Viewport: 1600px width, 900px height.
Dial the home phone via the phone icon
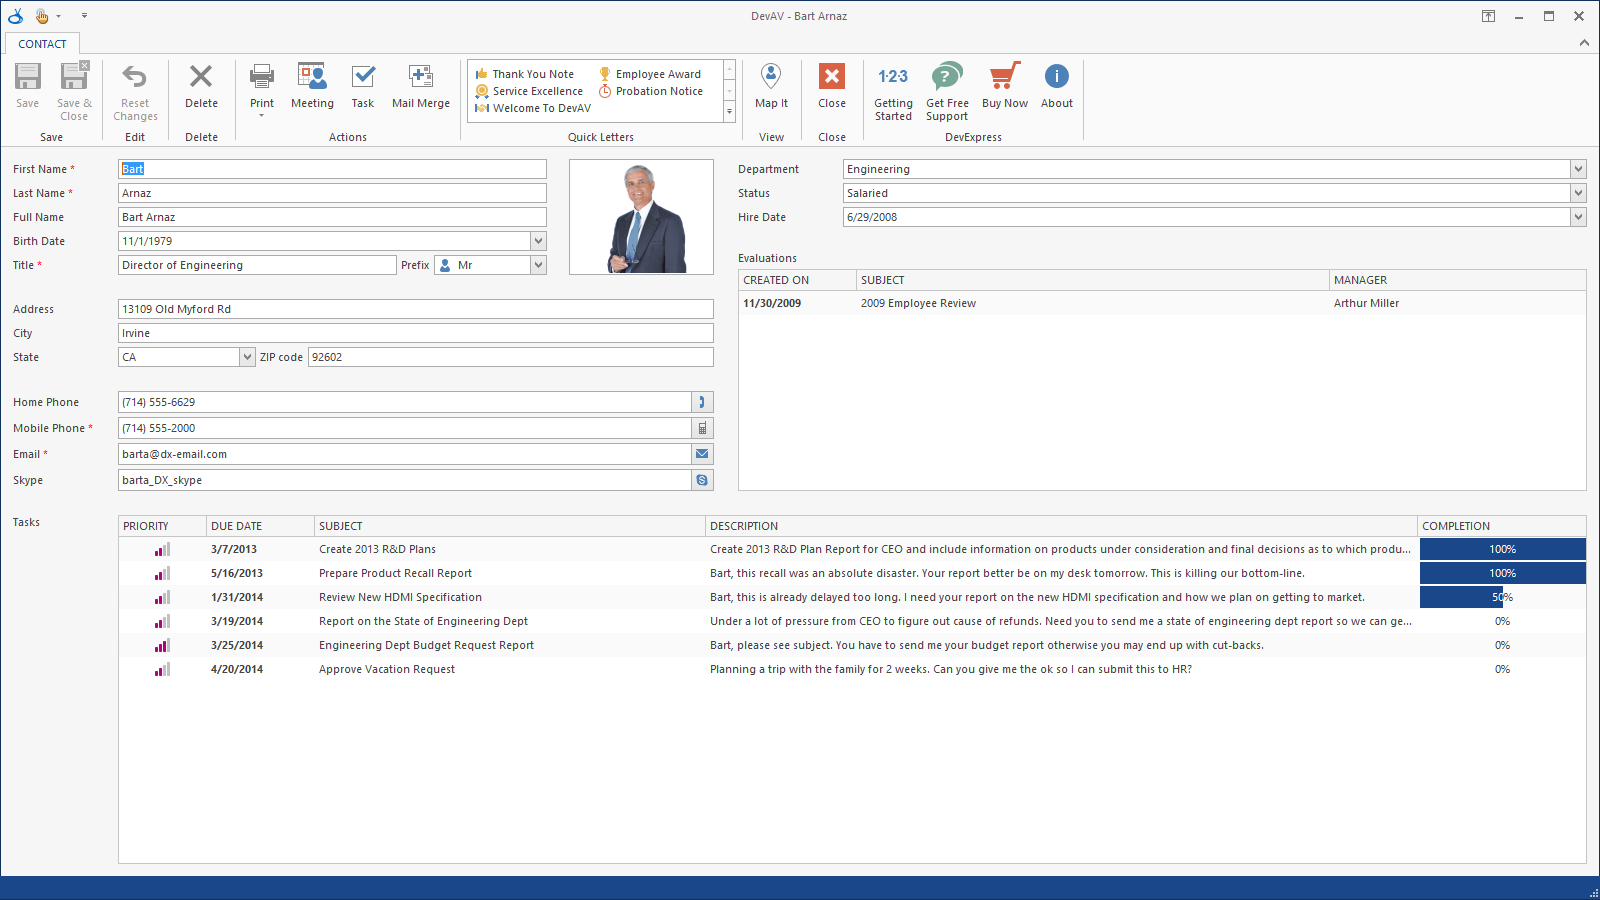click(702, 402)
